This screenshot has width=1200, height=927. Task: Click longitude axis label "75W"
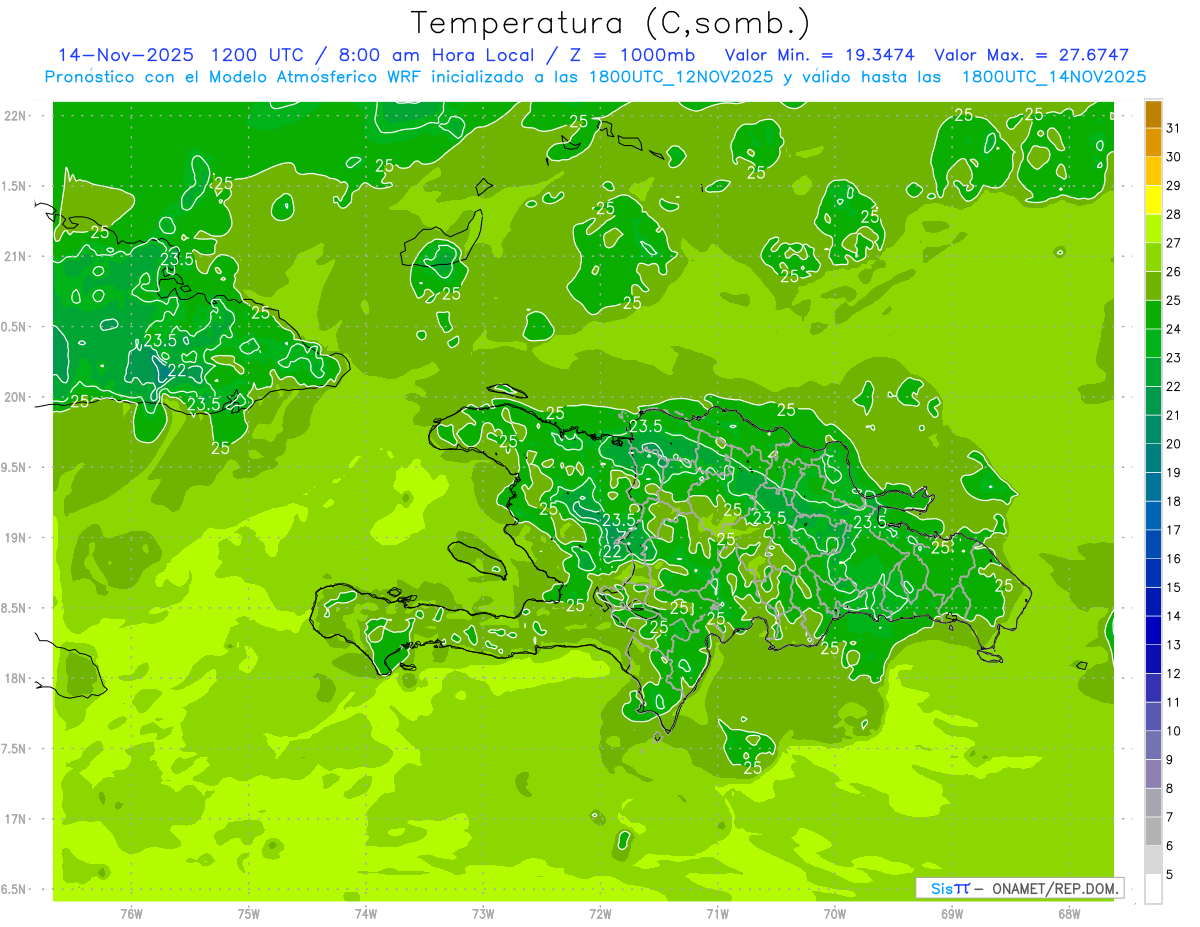tap(249, 914)
